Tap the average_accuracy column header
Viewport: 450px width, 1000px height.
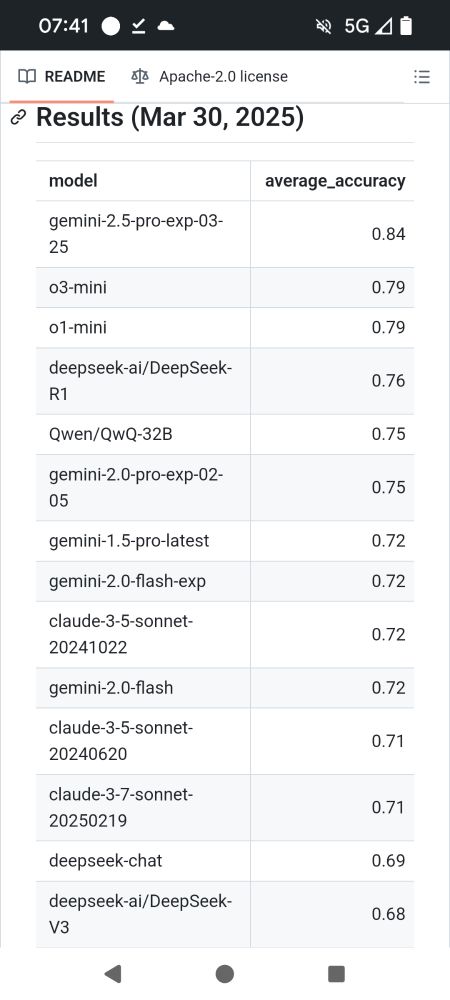(335, 180)
